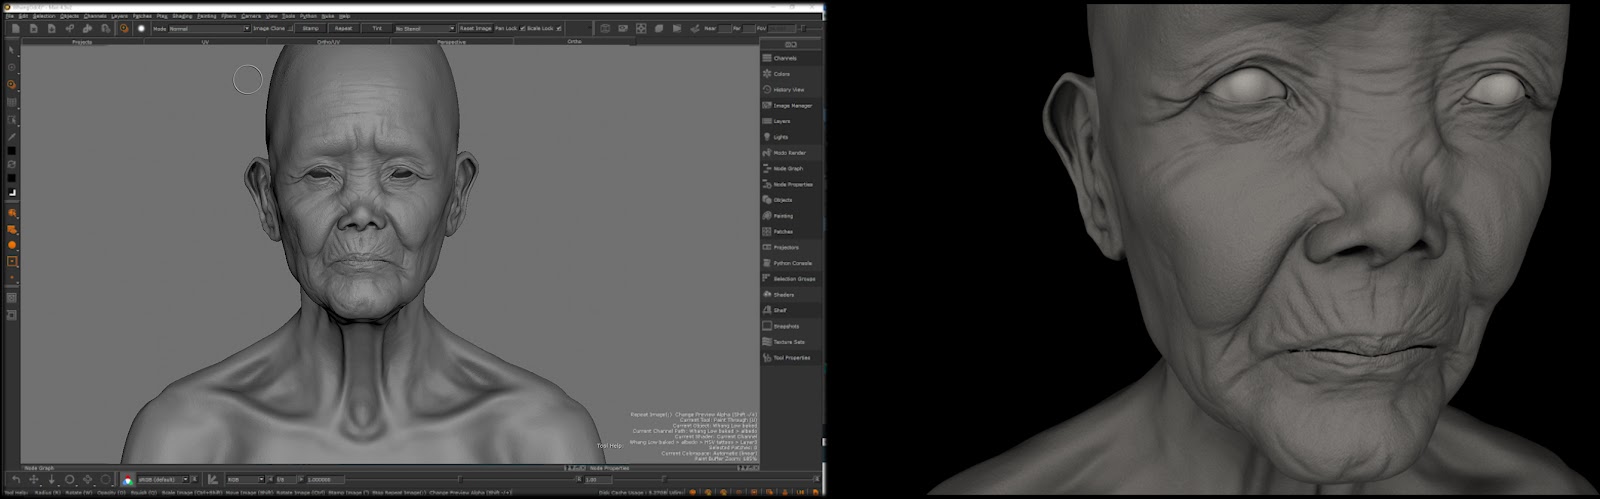Viewport: 1600px width, 499px height.
Task: Click the FoV value field
Action: tap(782, 28)
